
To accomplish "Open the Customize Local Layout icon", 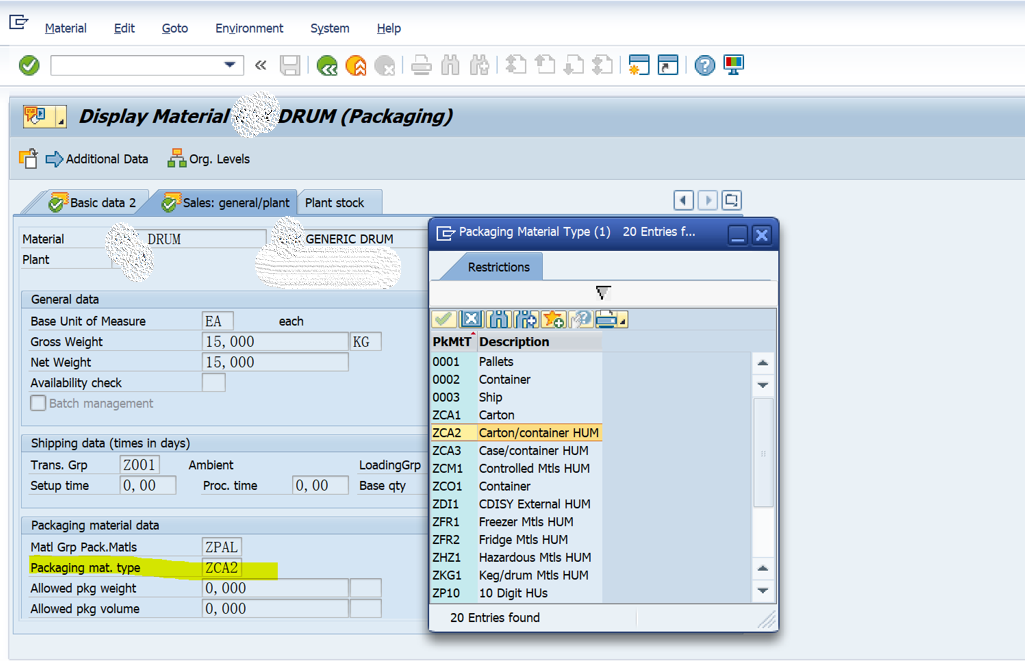I will [734, 65].
